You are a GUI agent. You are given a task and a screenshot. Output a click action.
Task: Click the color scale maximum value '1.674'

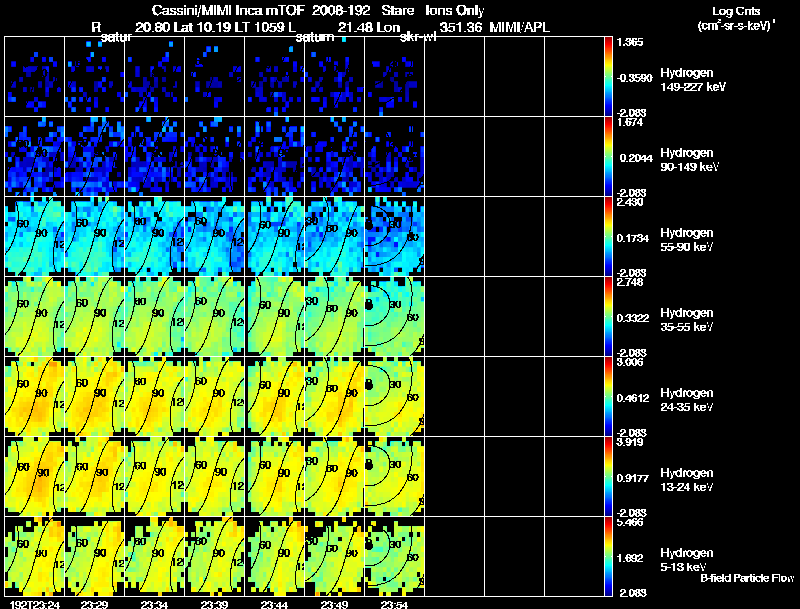(630, 122)
